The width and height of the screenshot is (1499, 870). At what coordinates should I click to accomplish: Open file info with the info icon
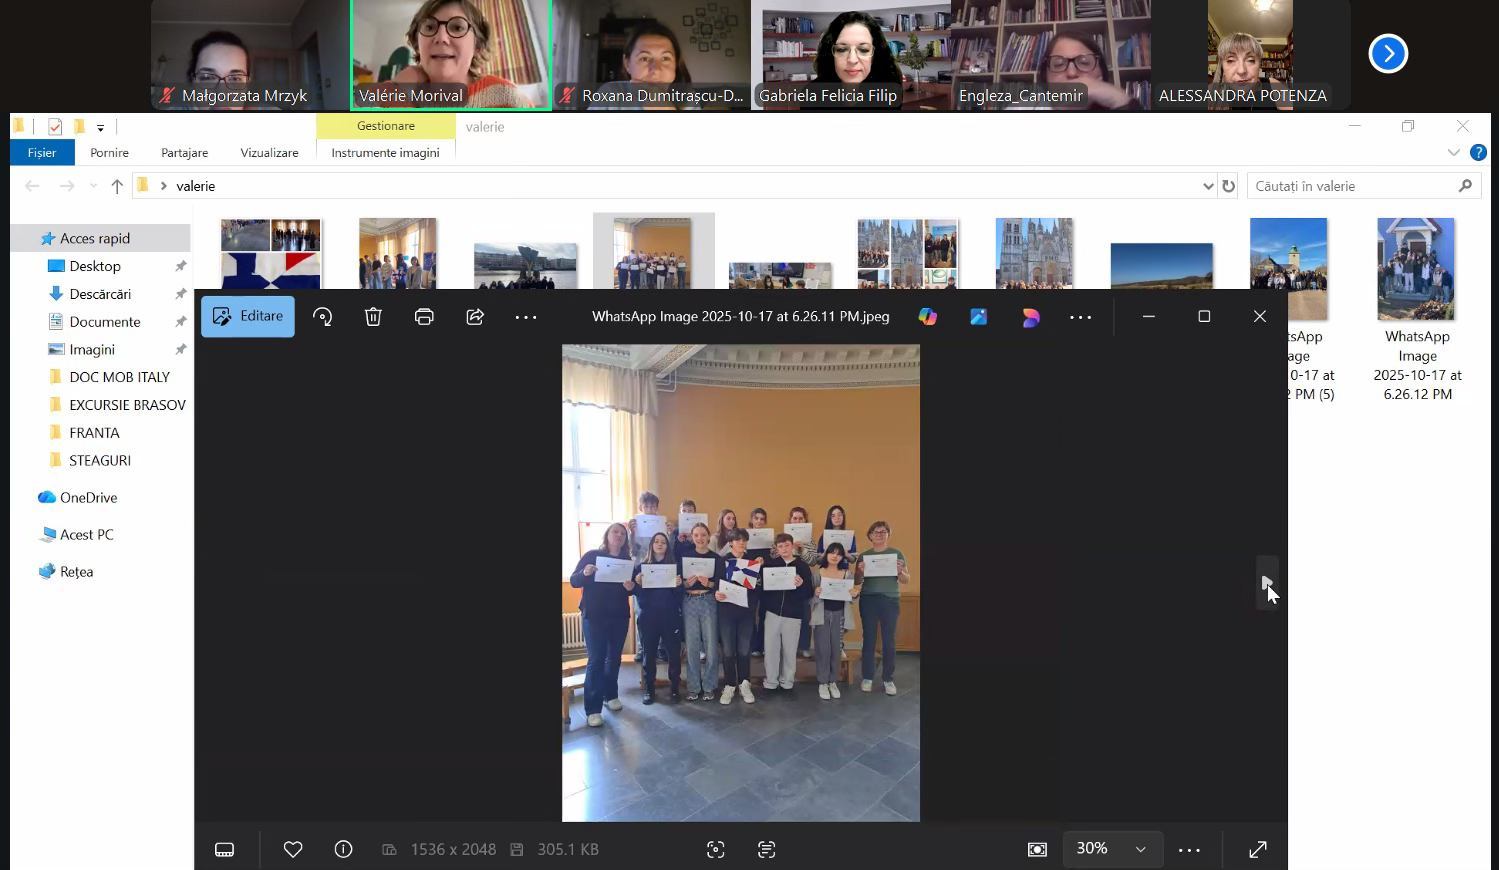tap(343, 849)
